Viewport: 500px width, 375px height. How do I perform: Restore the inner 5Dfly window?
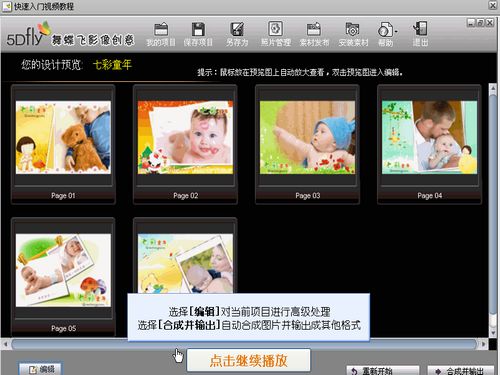(480, 23)
